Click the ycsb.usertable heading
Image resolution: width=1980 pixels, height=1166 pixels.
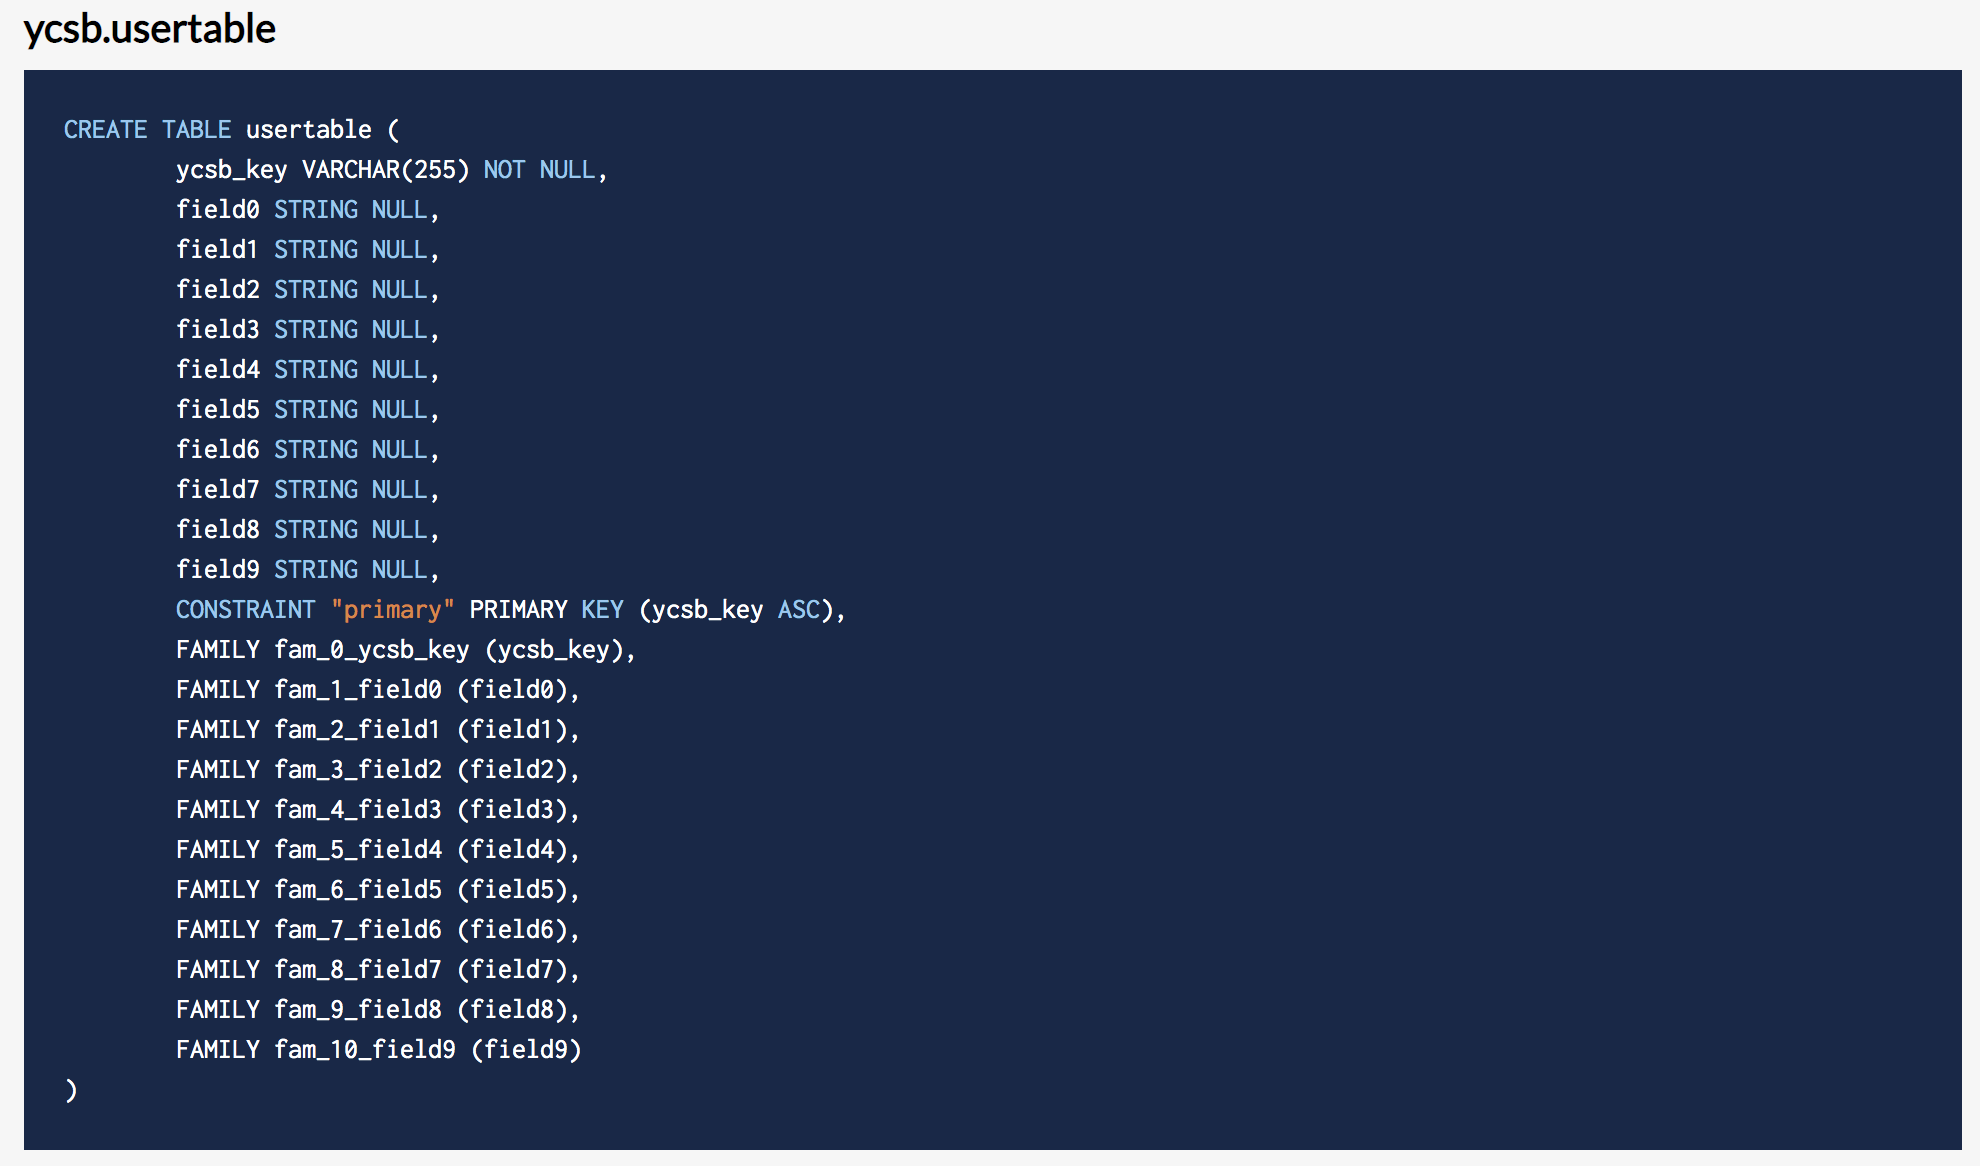pyautogui.click(x=150, y=29)
